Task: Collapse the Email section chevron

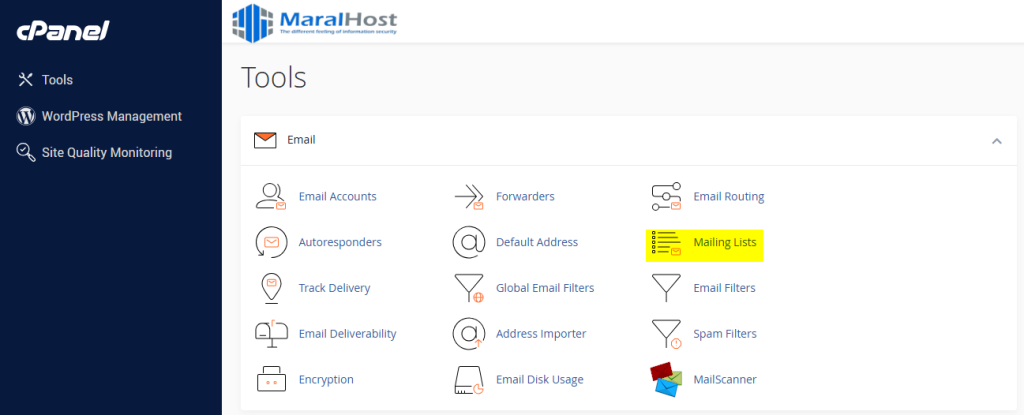Action: tap(997, 141)
